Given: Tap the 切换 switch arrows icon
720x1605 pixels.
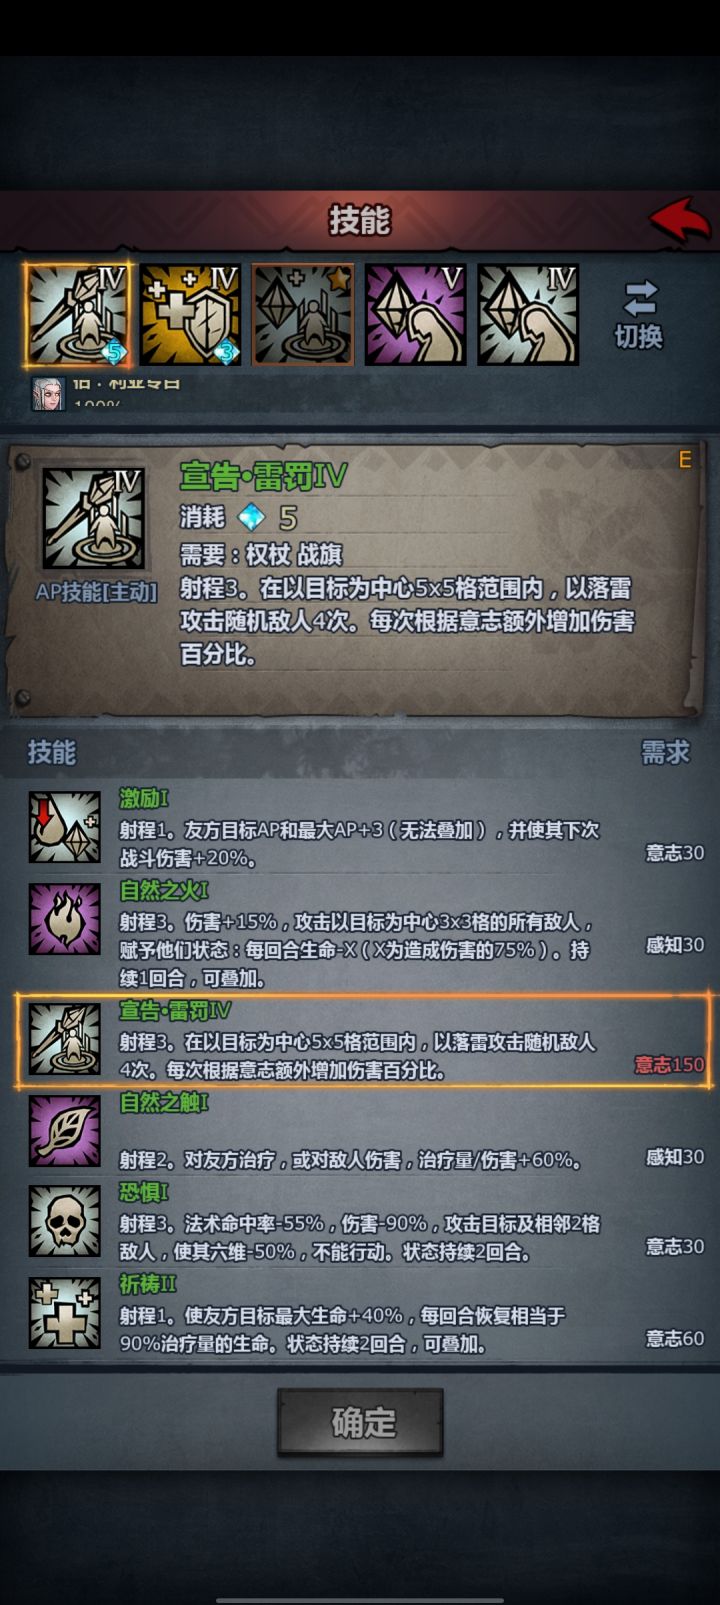Looking at the screenshot, I should 640,298.
